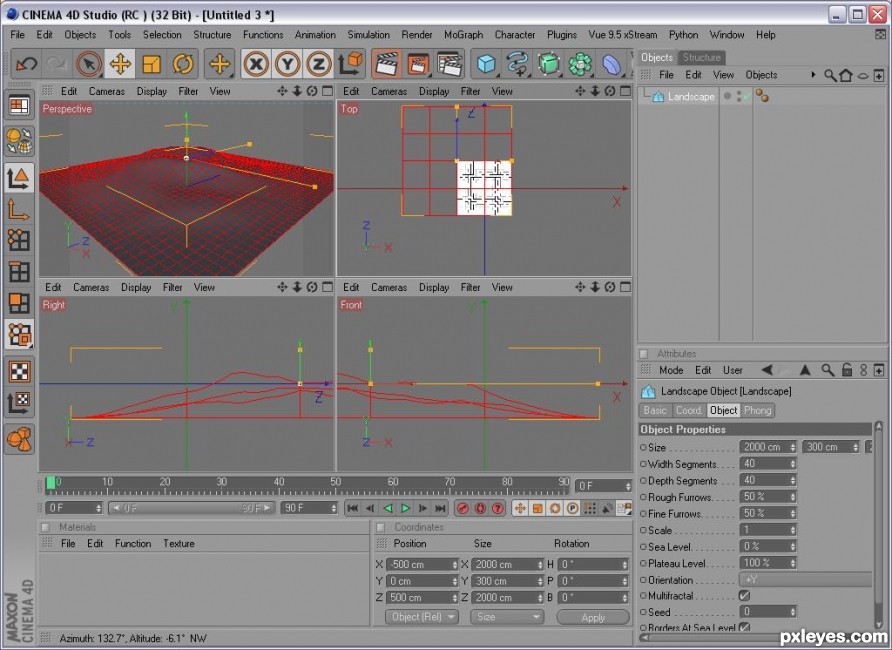Click the Seed value stepper arrows
Viewport: 892px width, 650px height.
click(793, 612)
